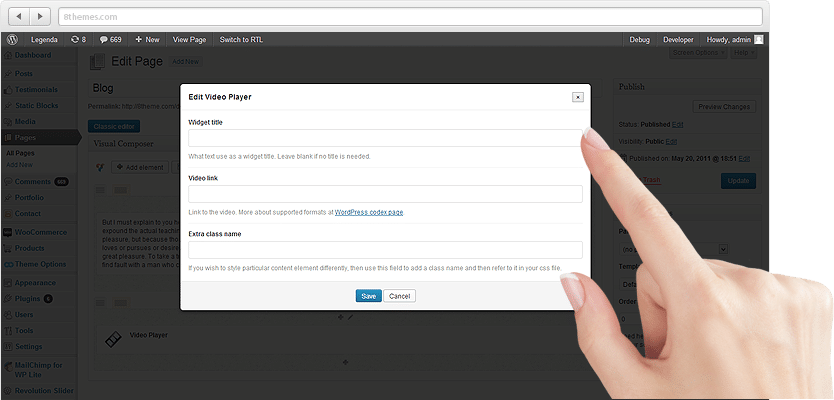Screen dimensions: 834x400
Task: Expand the Screen Options dropdown
Action: pyautogui.click(x=698, y=53)
